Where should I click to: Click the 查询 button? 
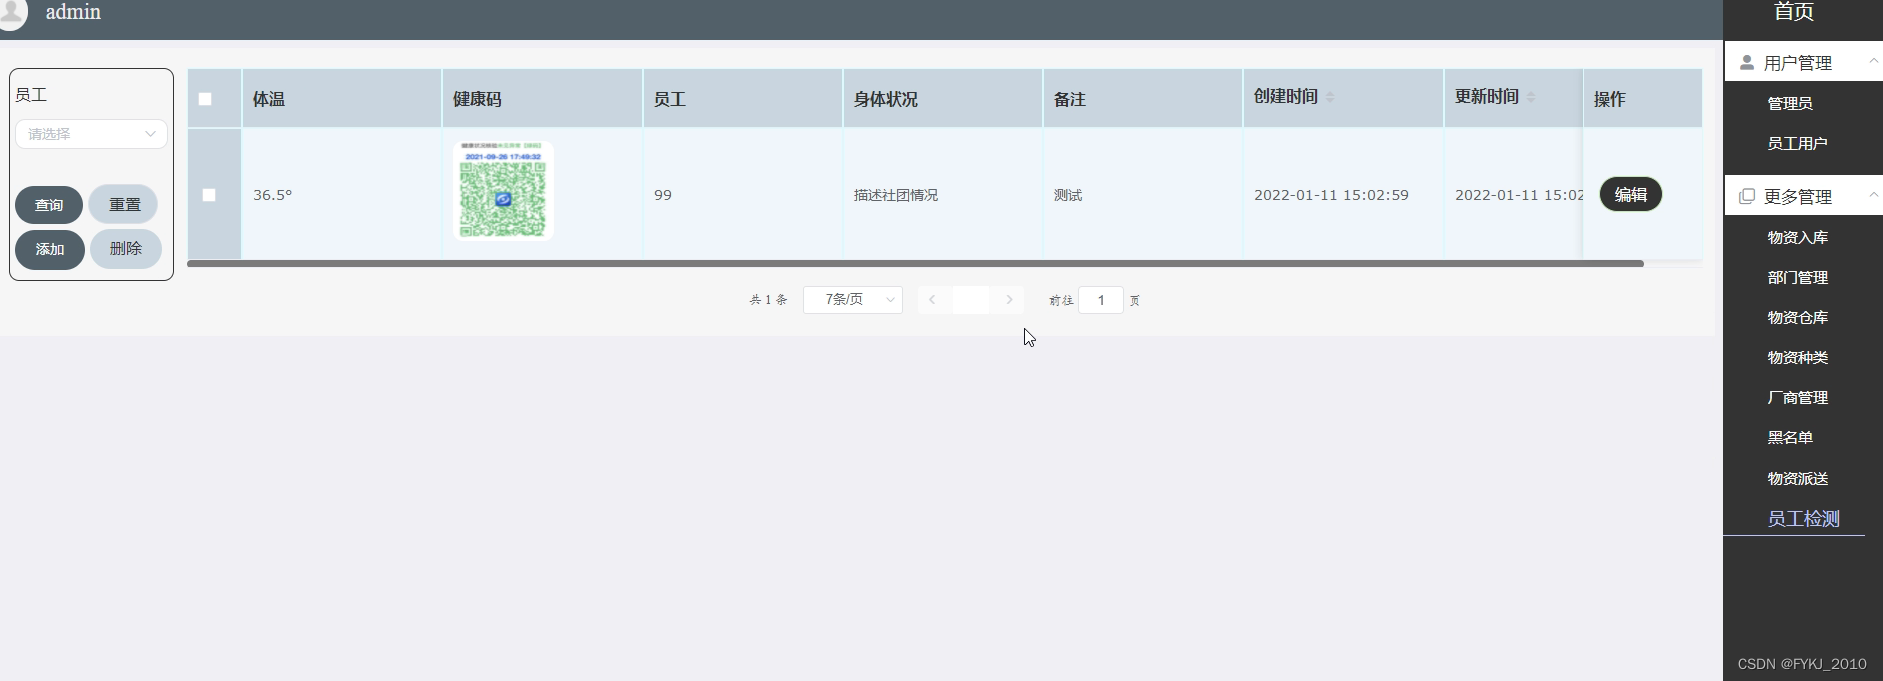point(49,204)
